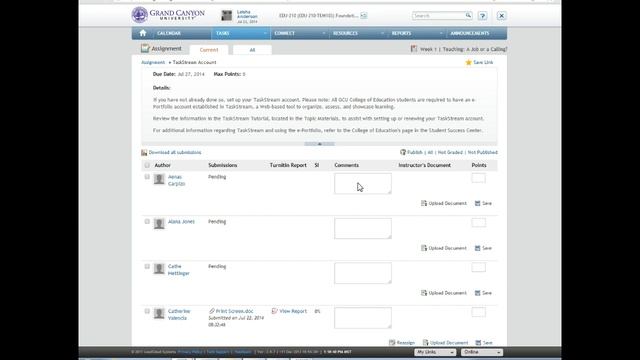Click Download all submissions link

click(175, 152)
